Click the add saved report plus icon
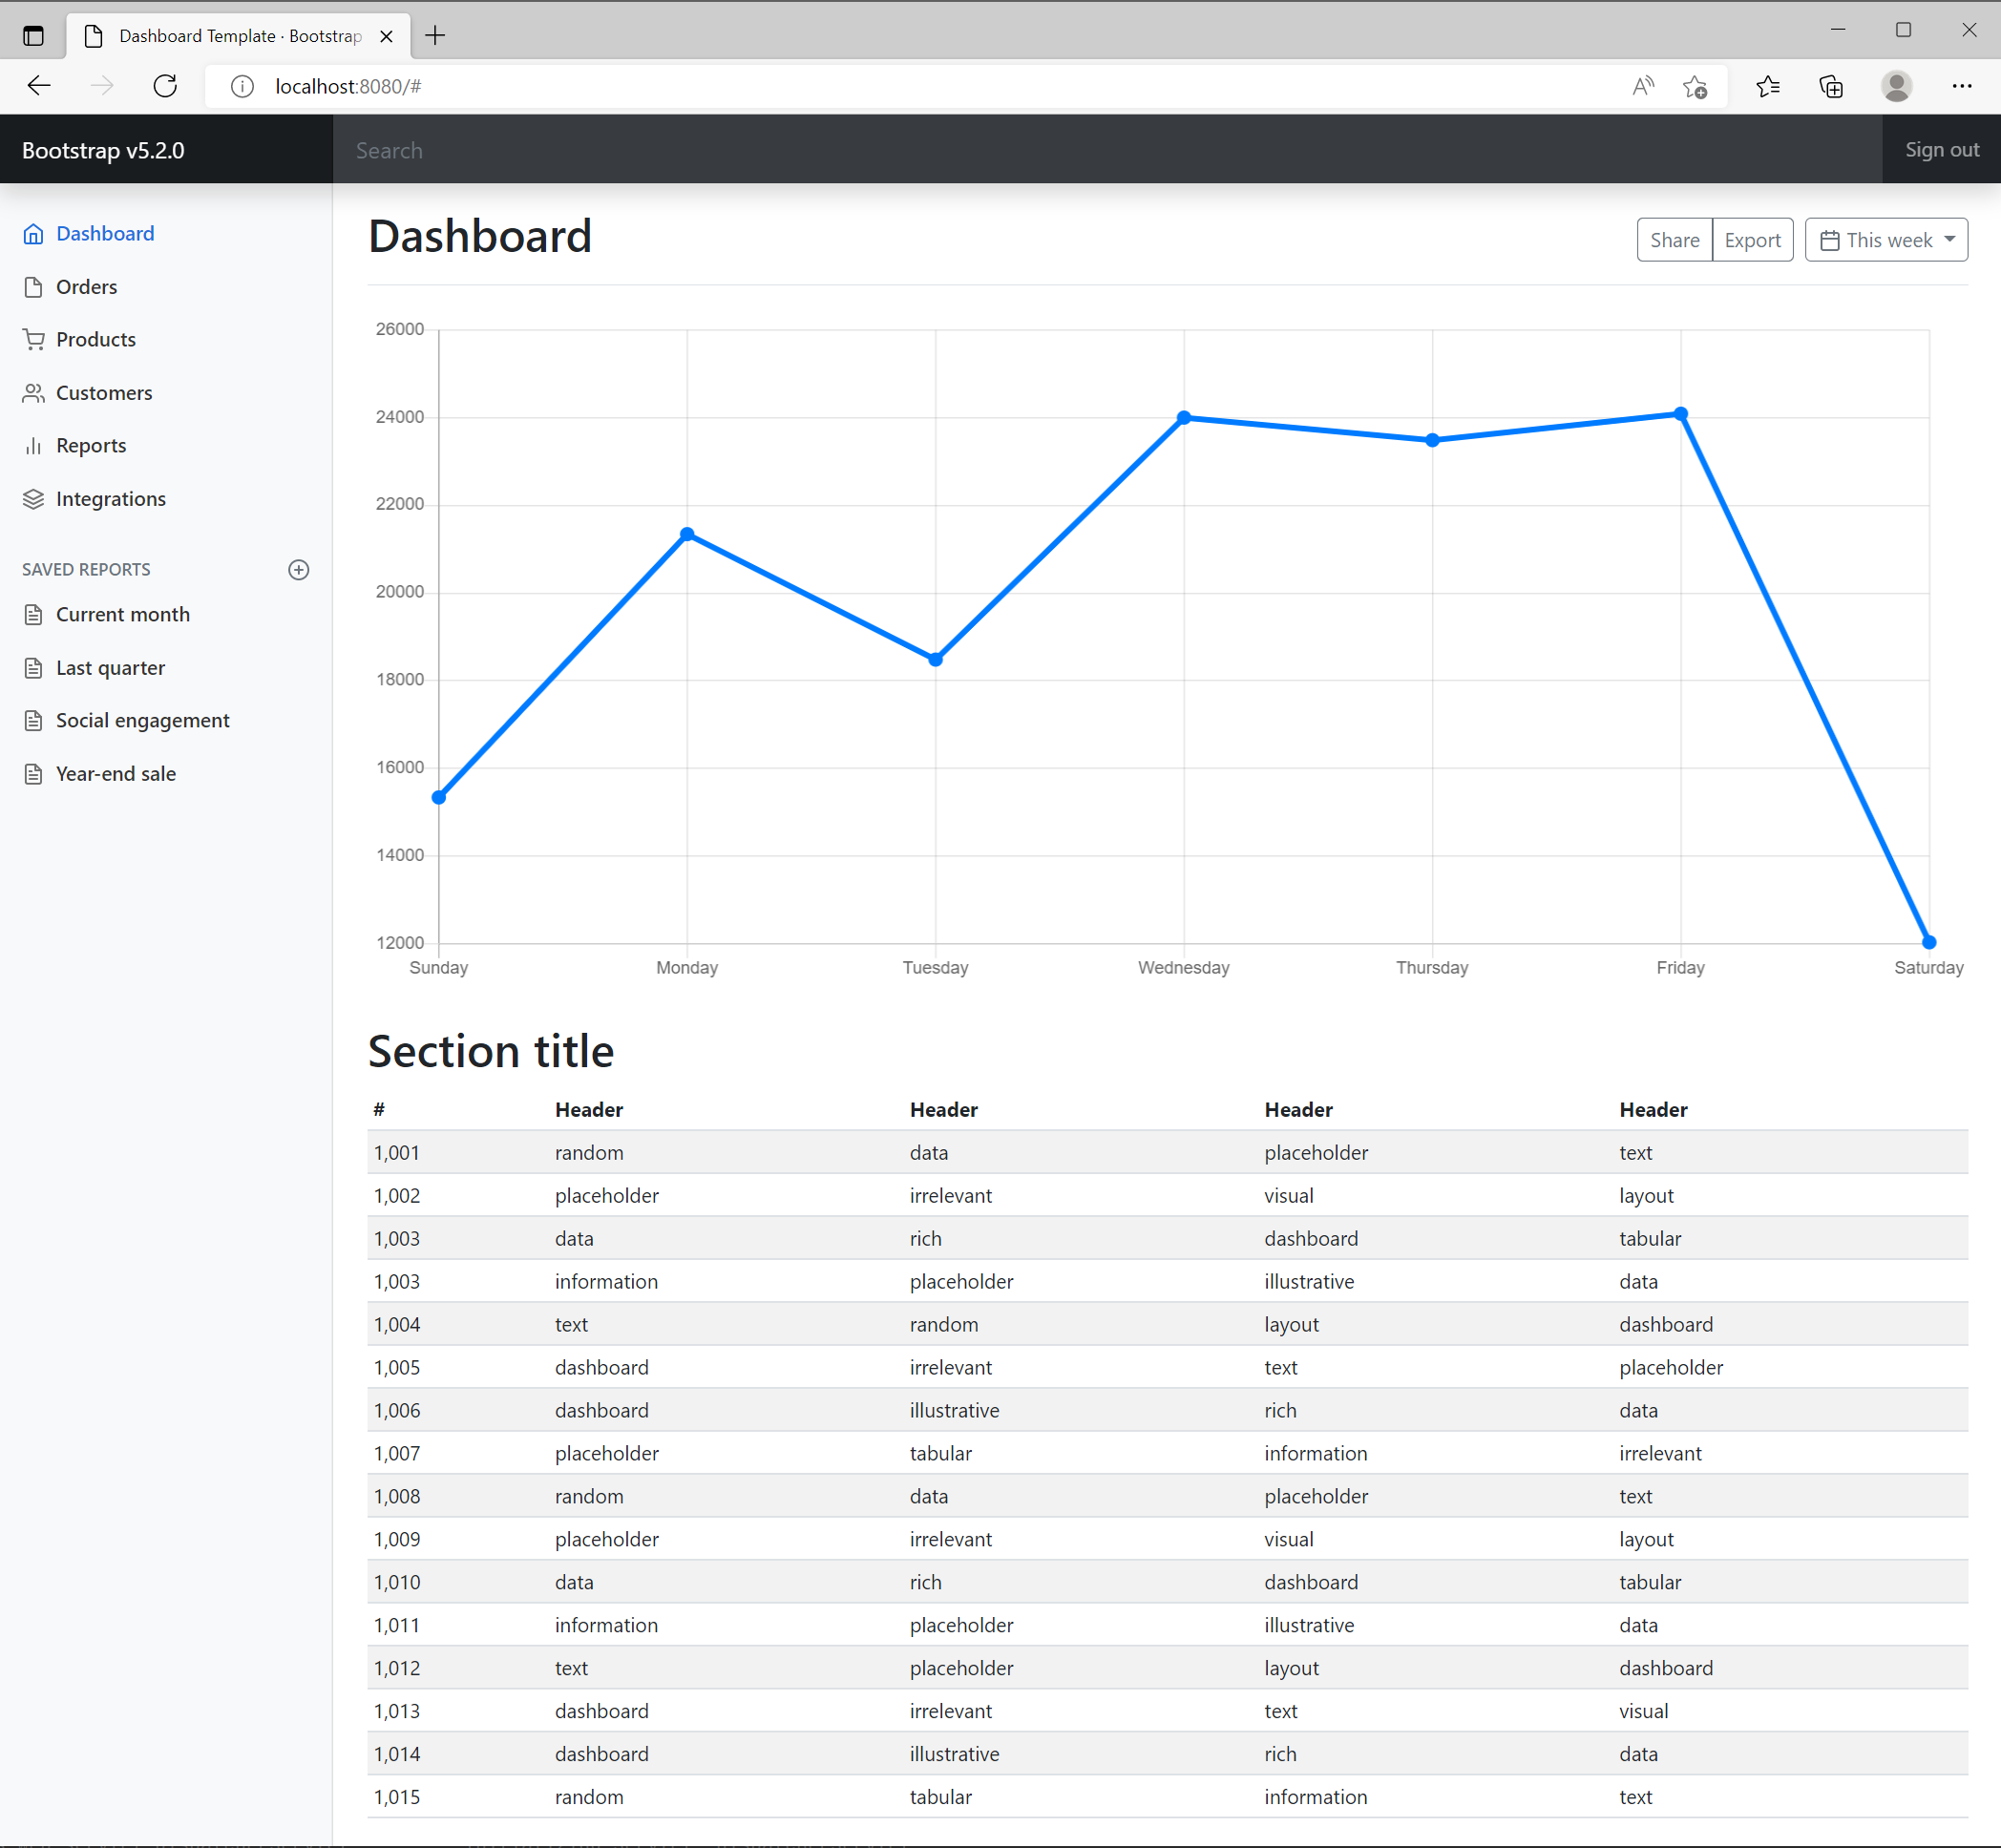This screenshot has height=1848, width=2001. click(x=300, y=568)
